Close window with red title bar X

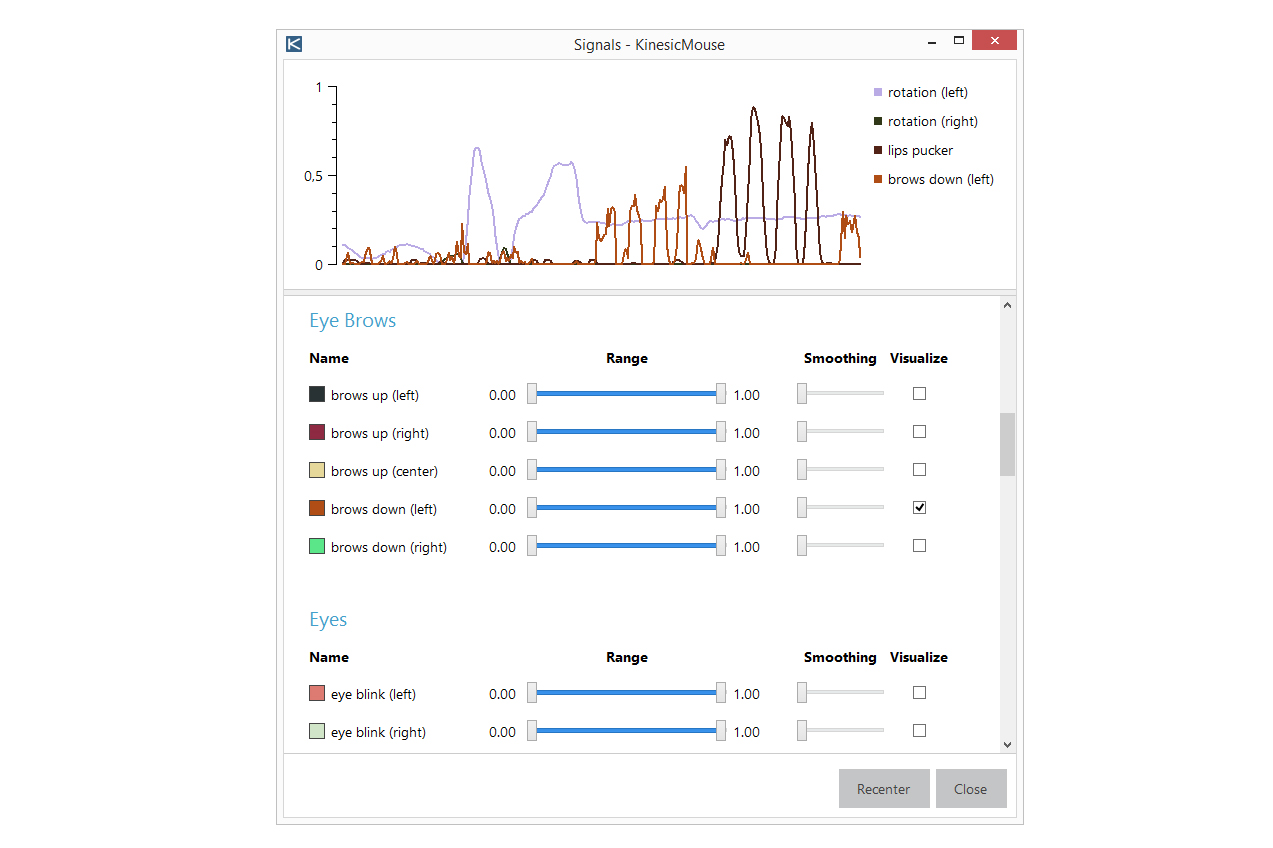pos(994,41)
